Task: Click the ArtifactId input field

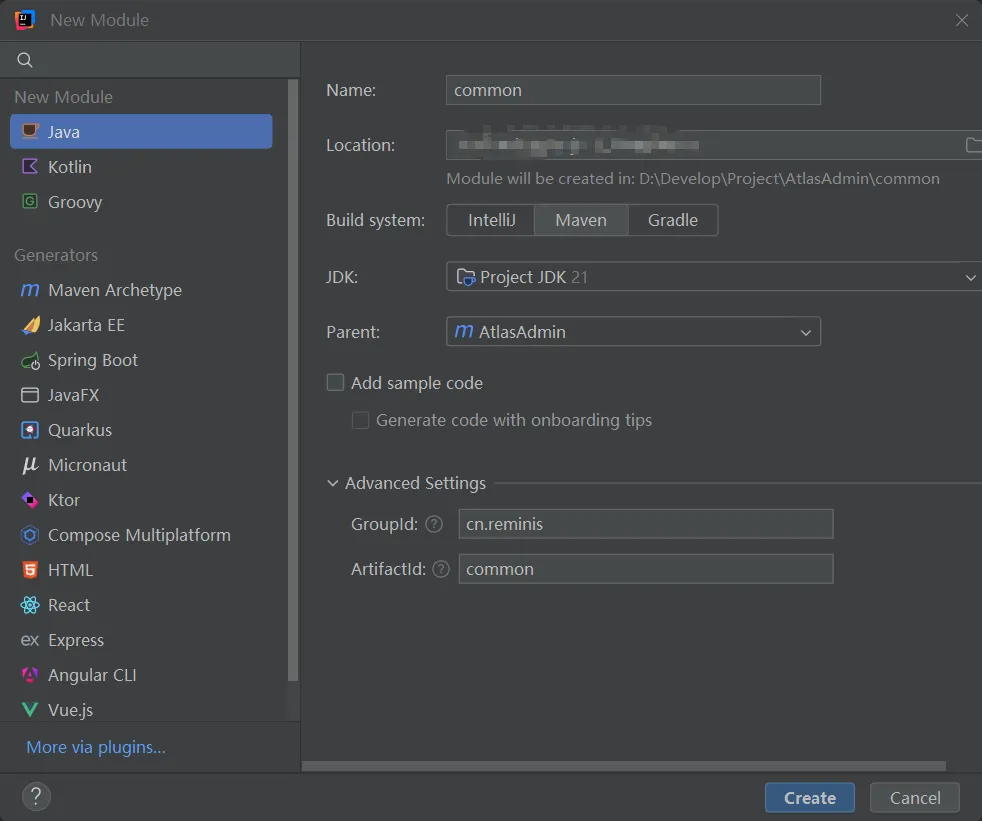Action: tap(645, 569)
